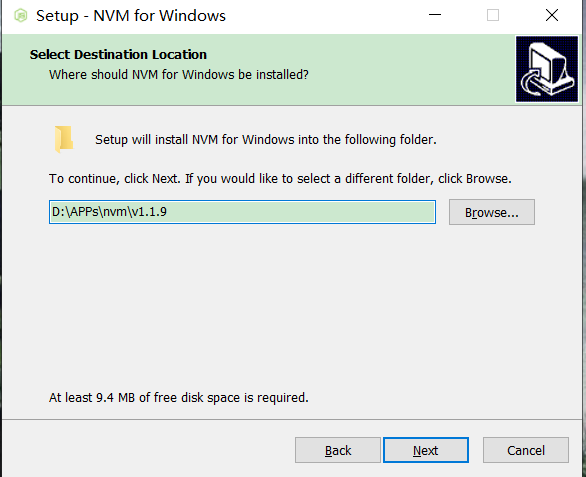586x477 pixels.
Task: Click the installer computer image in header
Action: tap(547, 69)
